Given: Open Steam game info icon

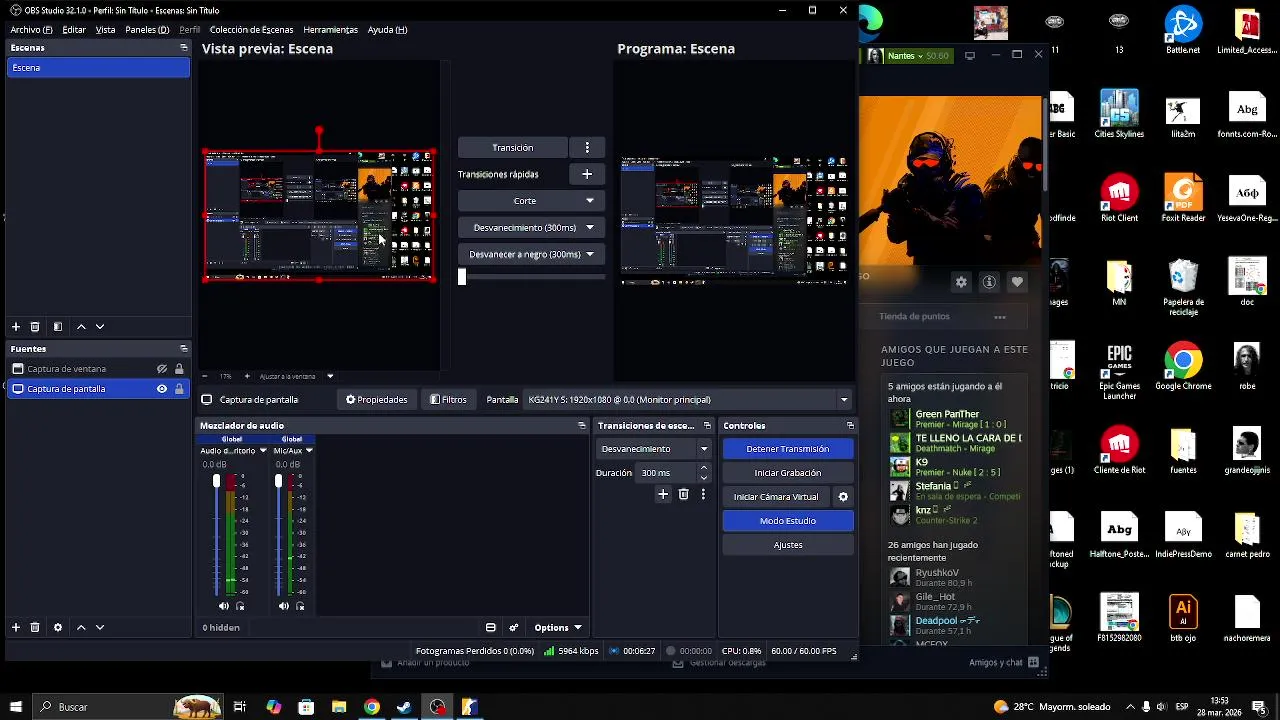Looking at the screenshot, I should (x=989, y=282).
